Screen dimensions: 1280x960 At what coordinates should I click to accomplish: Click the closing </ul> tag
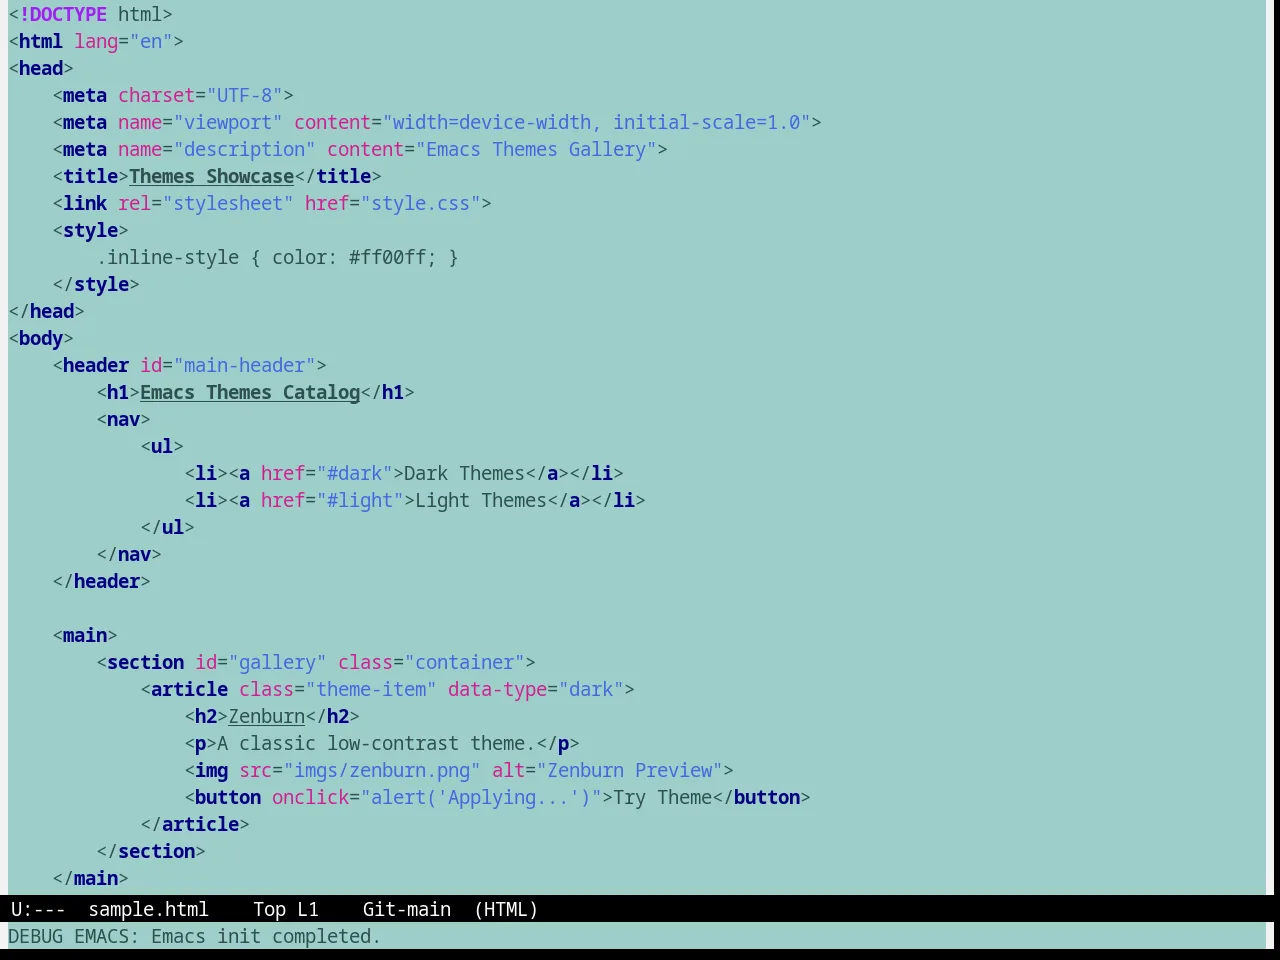pyautogui.click(x=167, y=527)
